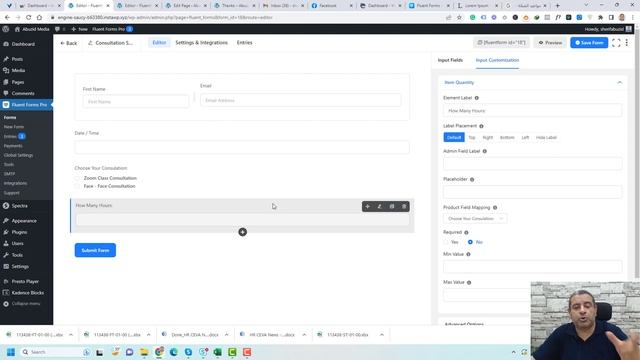Choose Hide Label placement option
640x360 pixels.
(546, 138)
